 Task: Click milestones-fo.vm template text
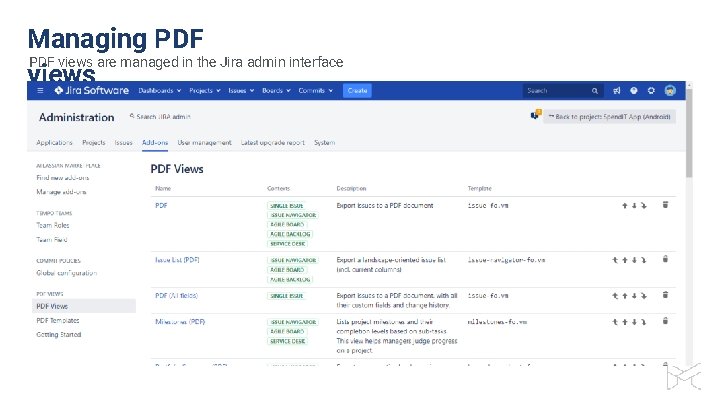(497, 322)
